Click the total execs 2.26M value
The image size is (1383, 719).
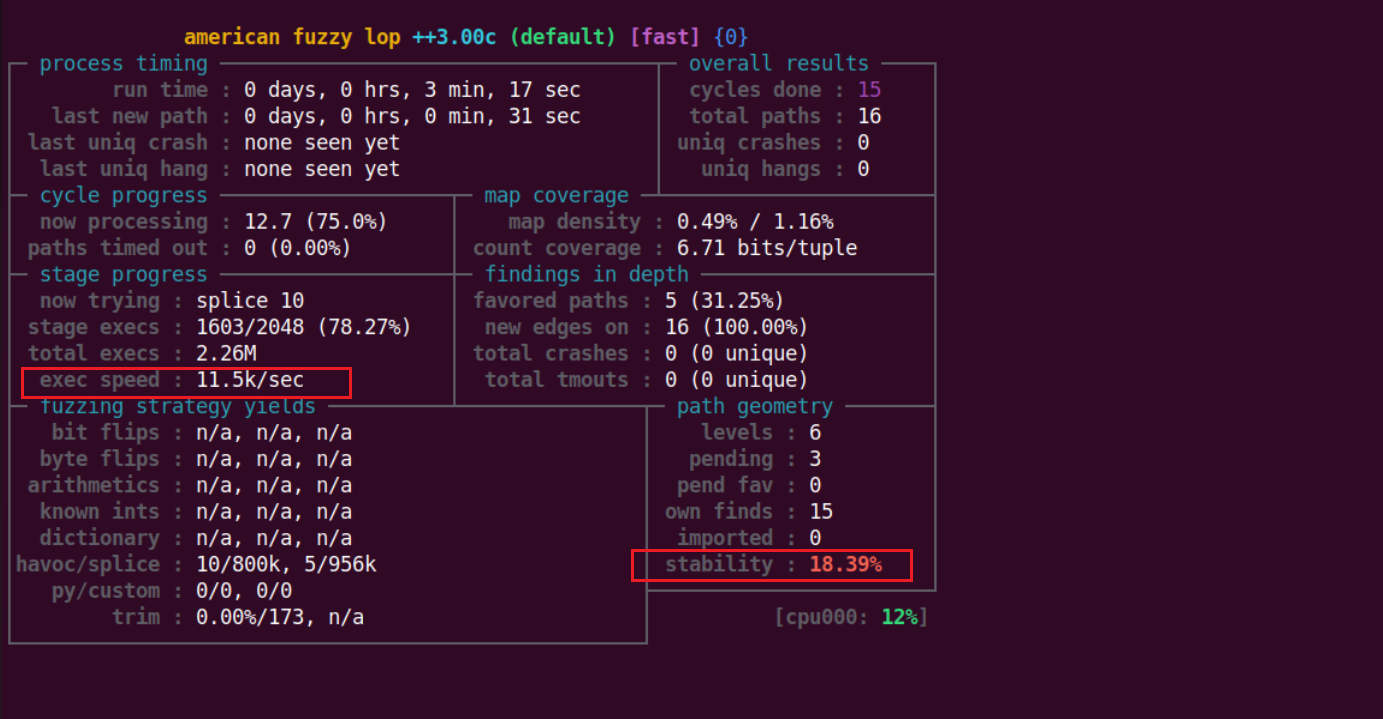pyautogui.click(x=228, y=353)
